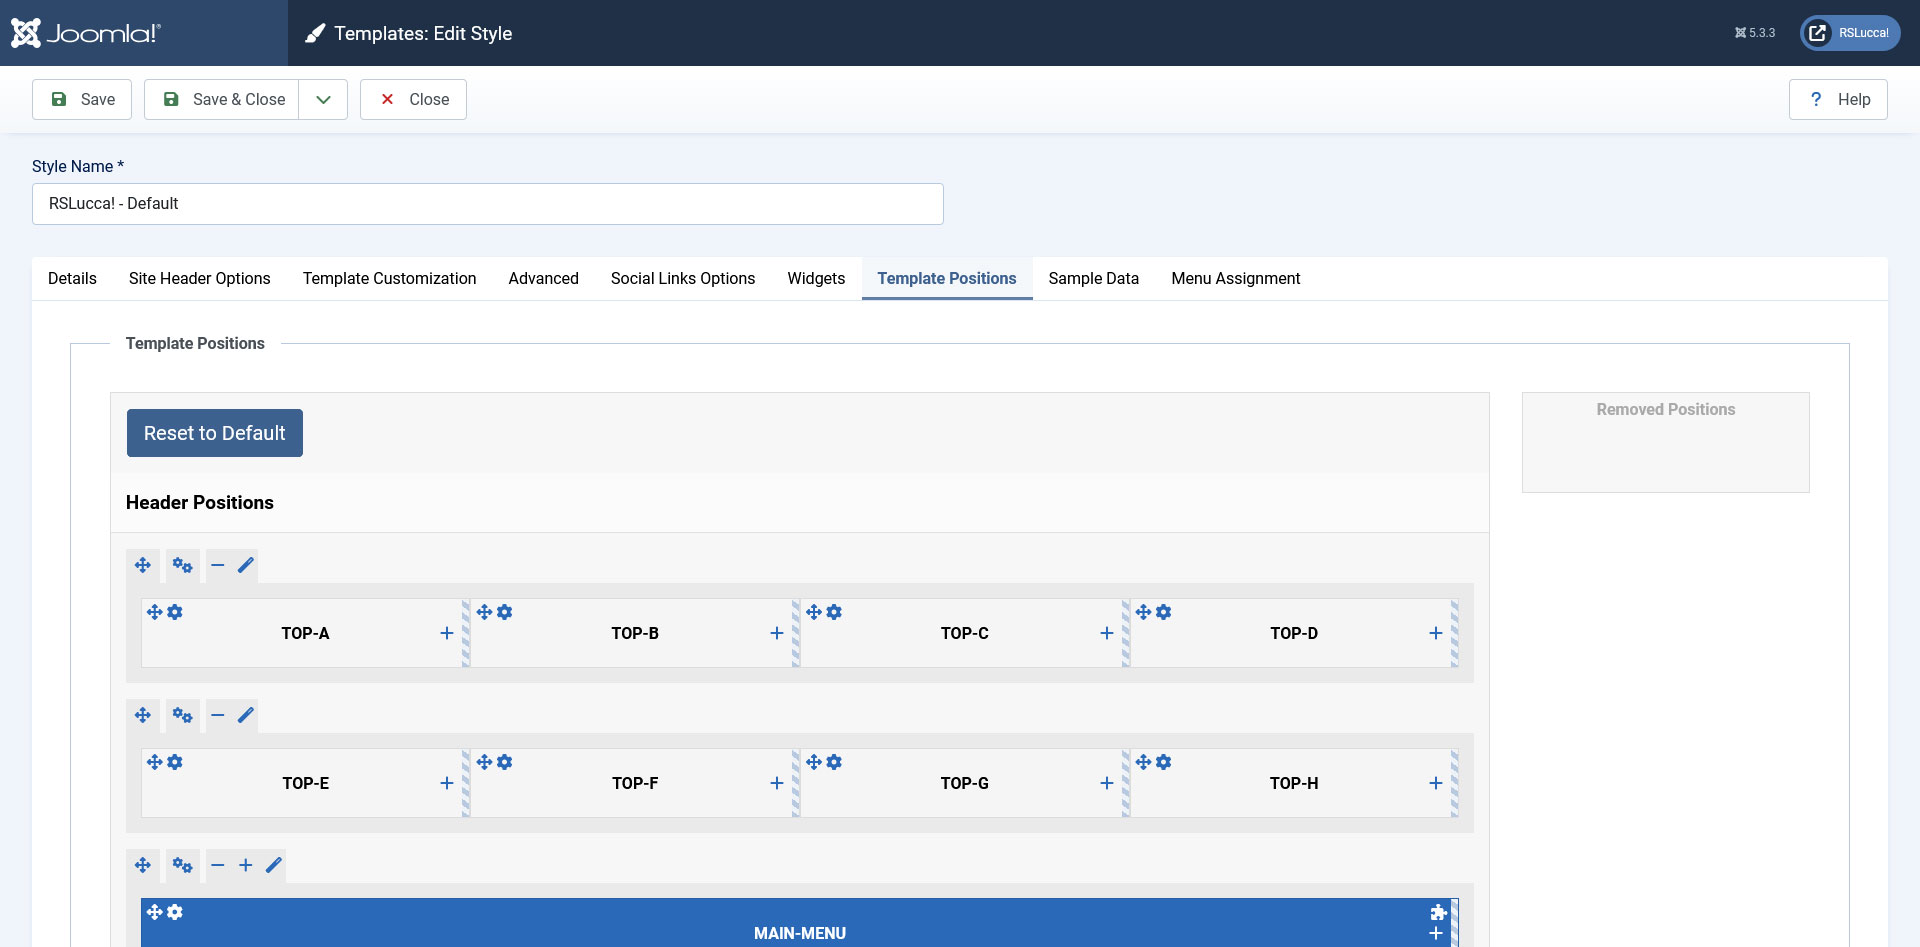Click the settings gear on TOP-H position
This screenshot has width=1920, height=947.
[x=1164, y=762]
